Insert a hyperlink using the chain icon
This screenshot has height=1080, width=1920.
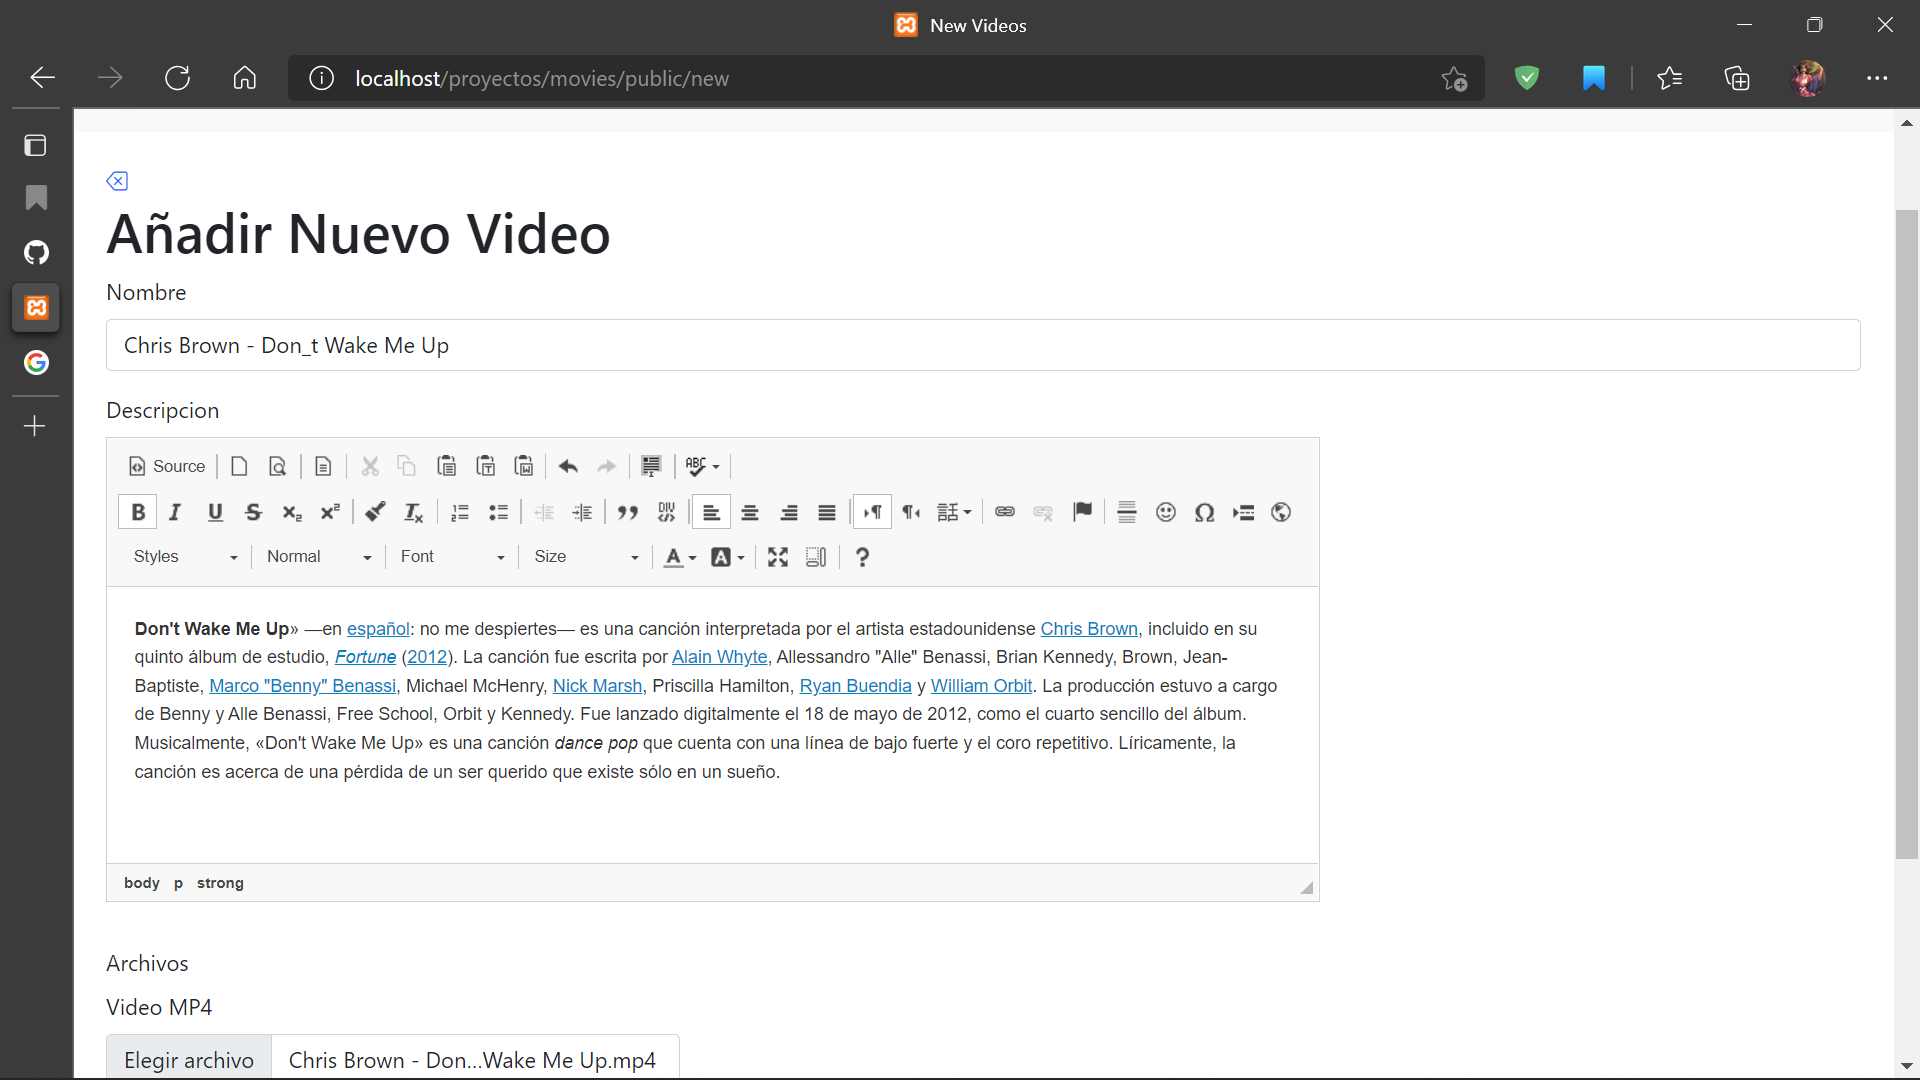pos(1005,511)
